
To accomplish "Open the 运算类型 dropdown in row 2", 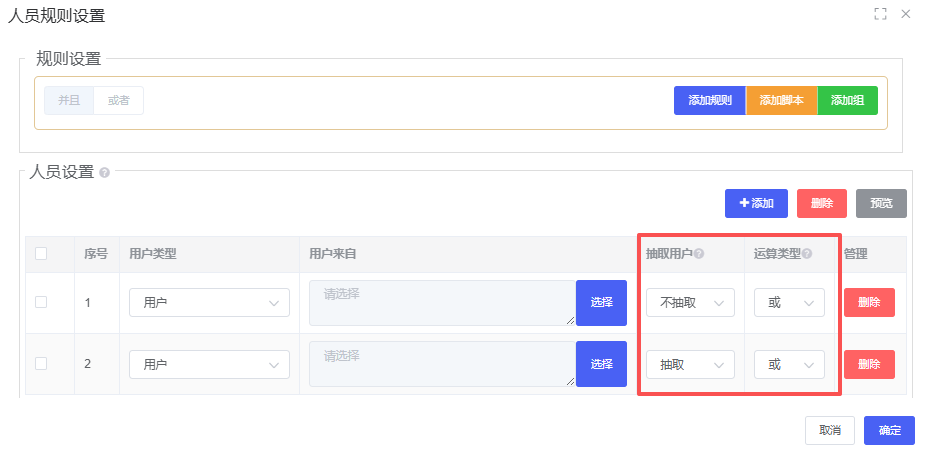I will tap(789, 365).
